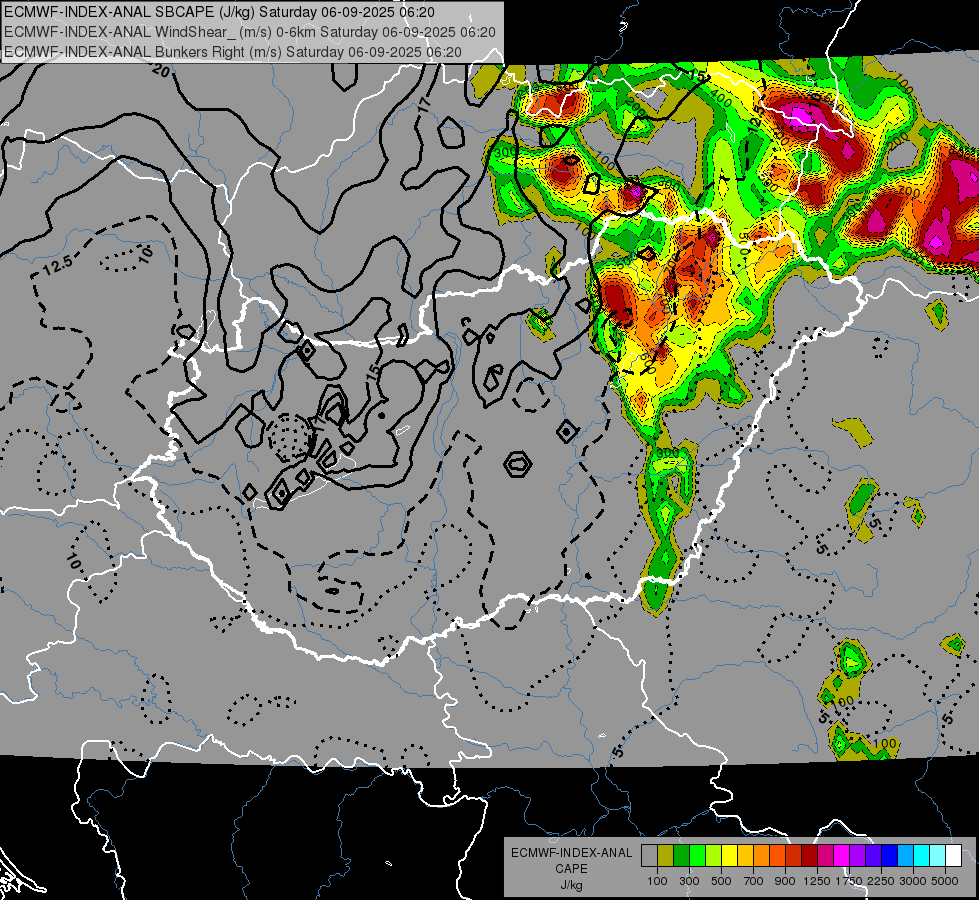Click the 1750 tick label in legend
The width and height of the screenshot is (979, 900).
[849, 881]
